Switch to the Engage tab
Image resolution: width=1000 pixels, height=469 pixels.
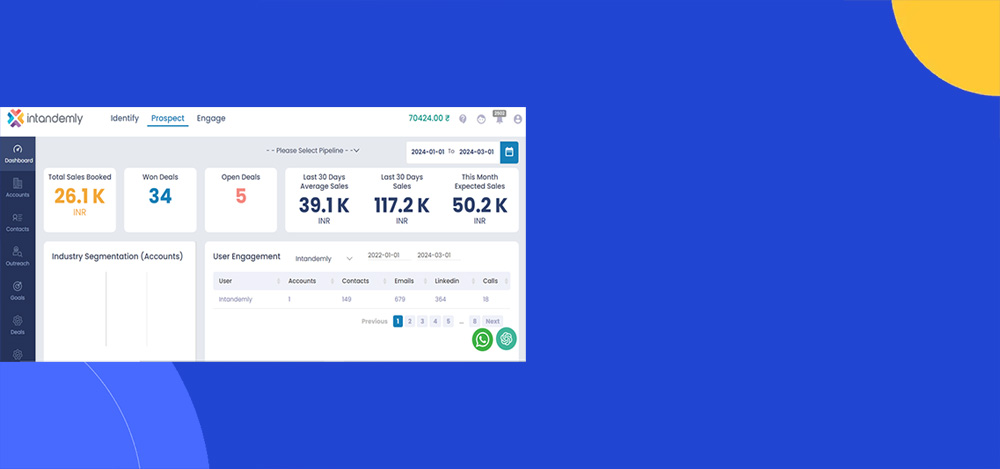tap(211, 118)
